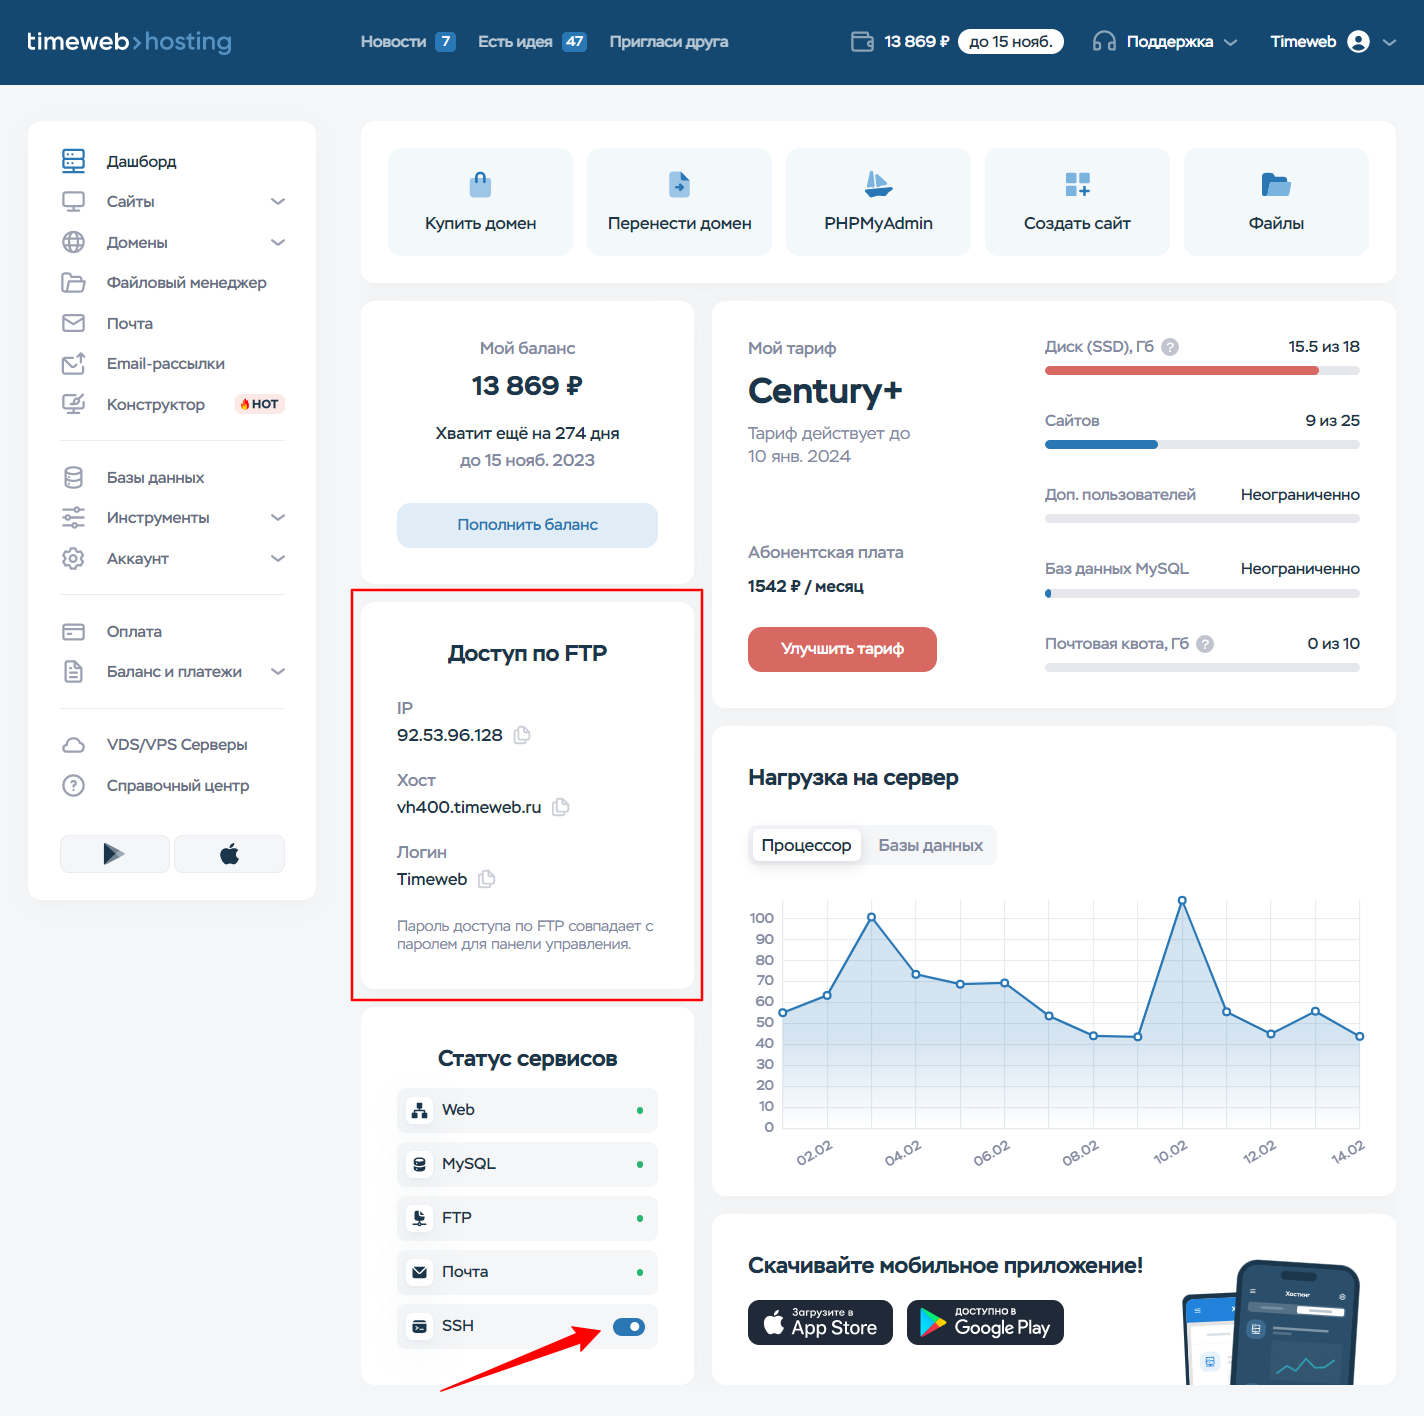Open PHPMyAdmin shortcut tile
1424x1416 pixels.
(878, 202)
